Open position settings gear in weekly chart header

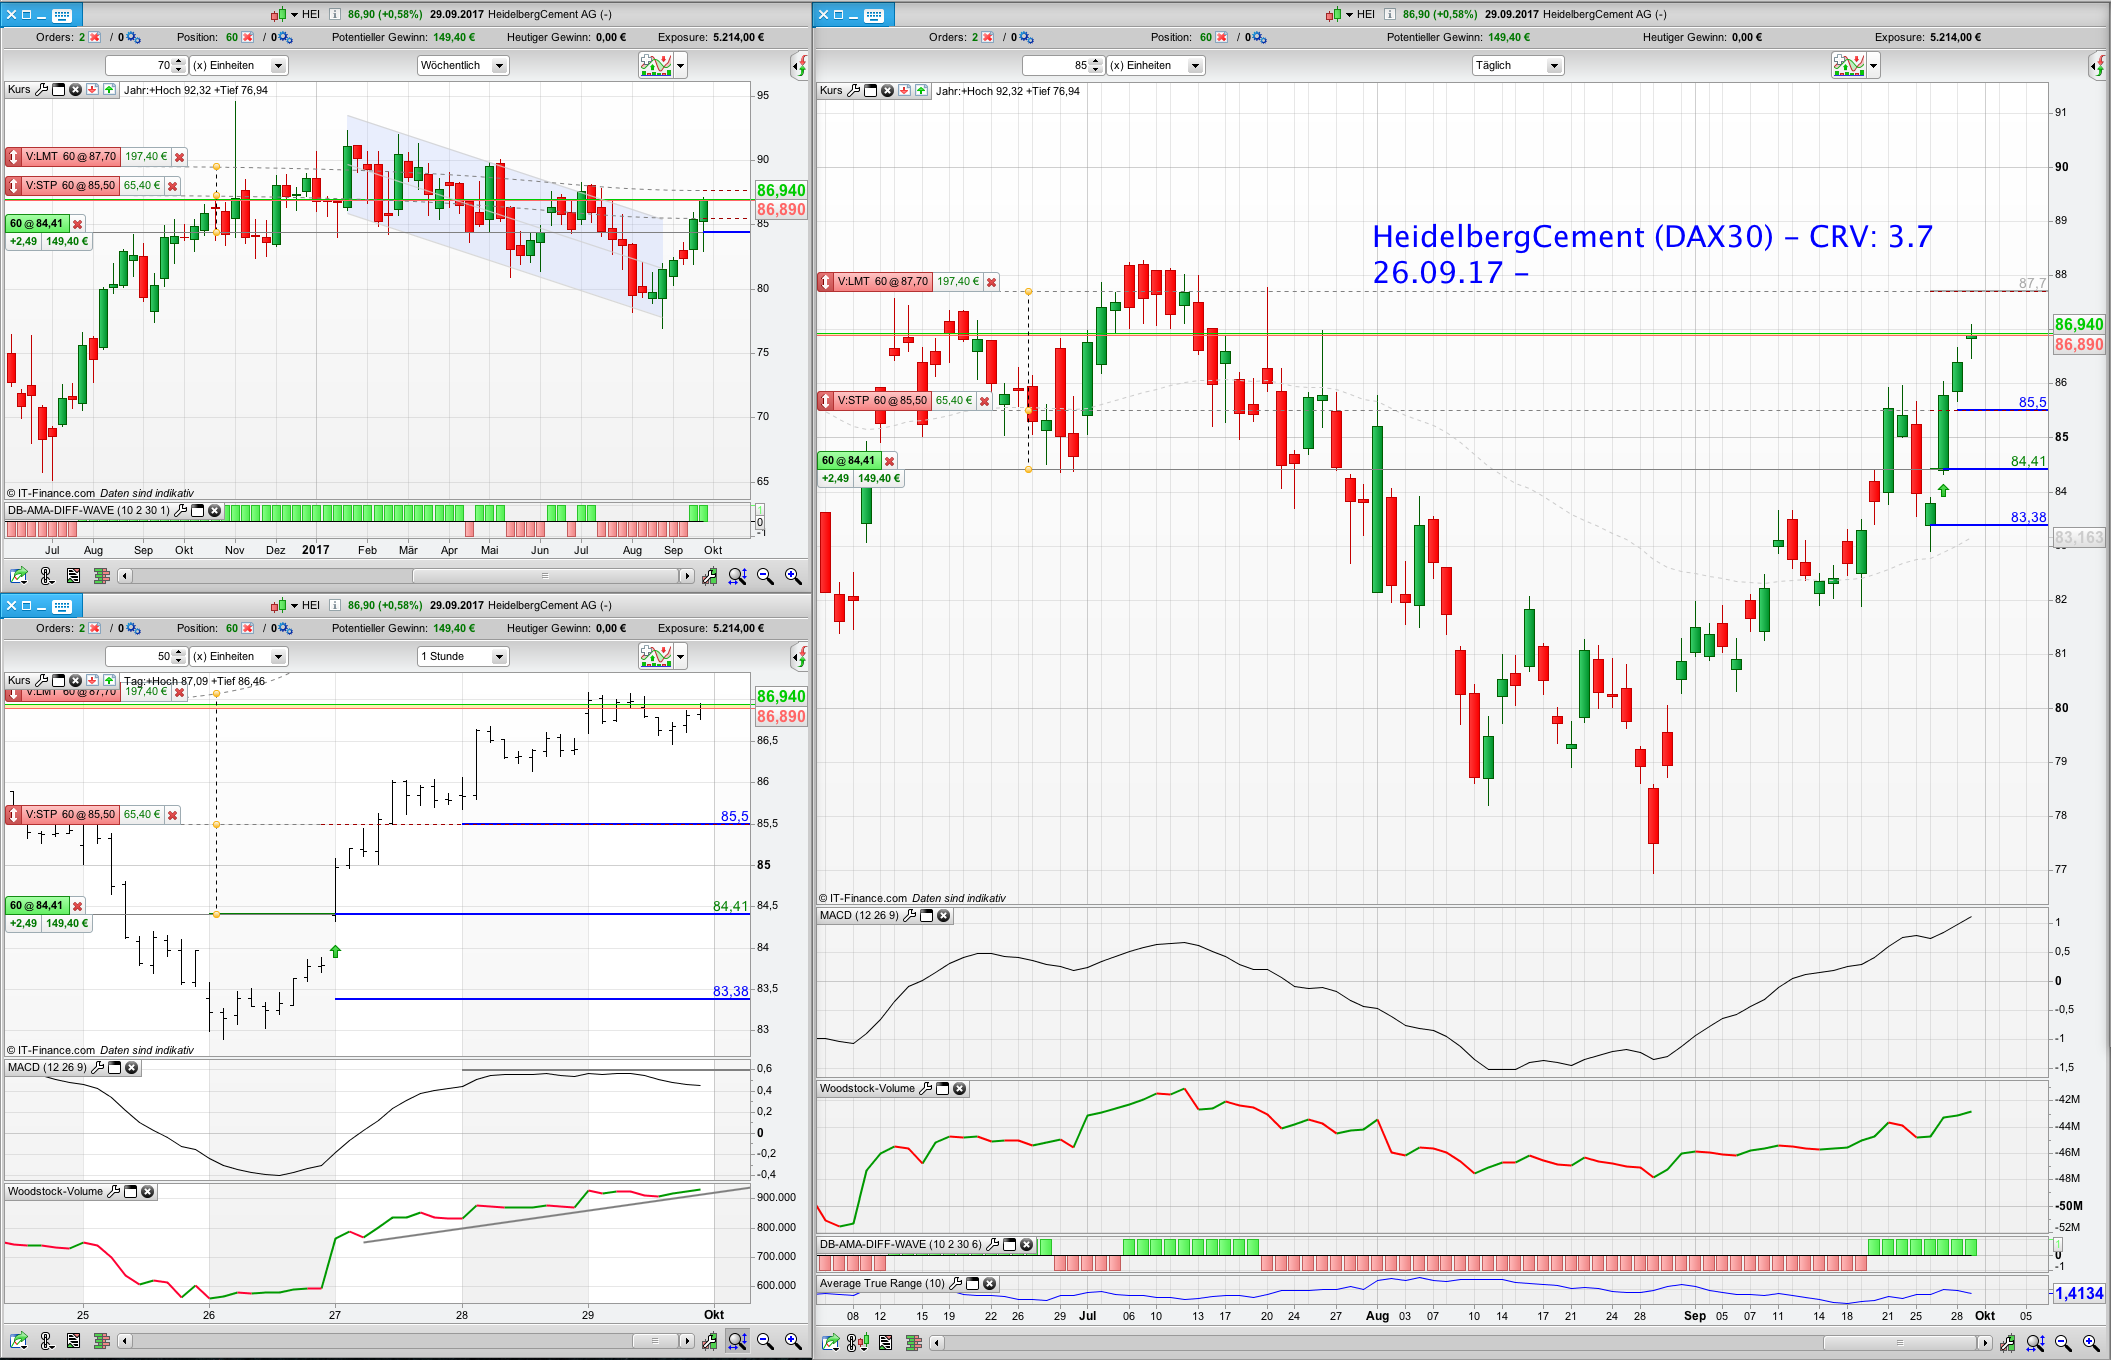[286, 38]
